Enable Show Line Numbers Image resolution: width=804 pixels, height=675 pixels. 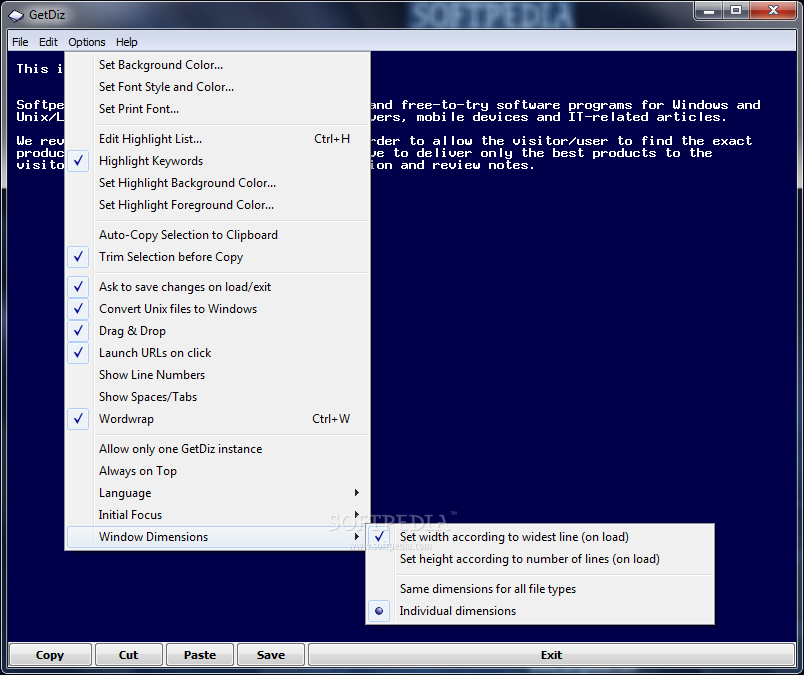click(x=218, y=375)
